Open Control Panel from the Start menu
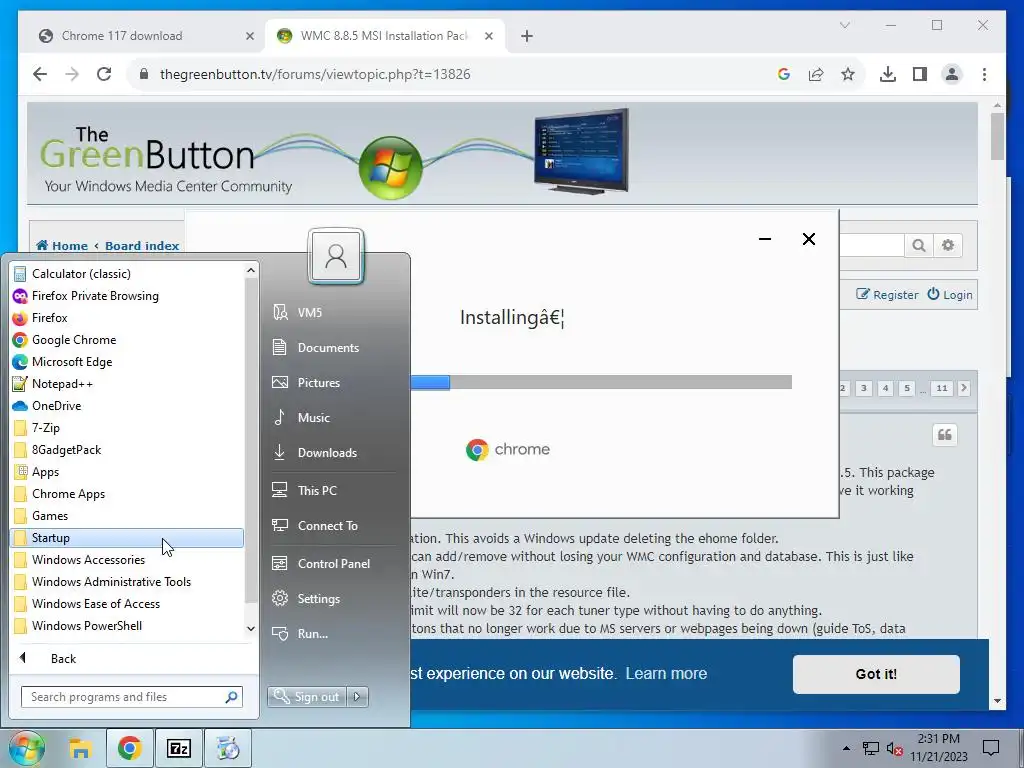Viewport: 1024px width, 768px height. 333,564
